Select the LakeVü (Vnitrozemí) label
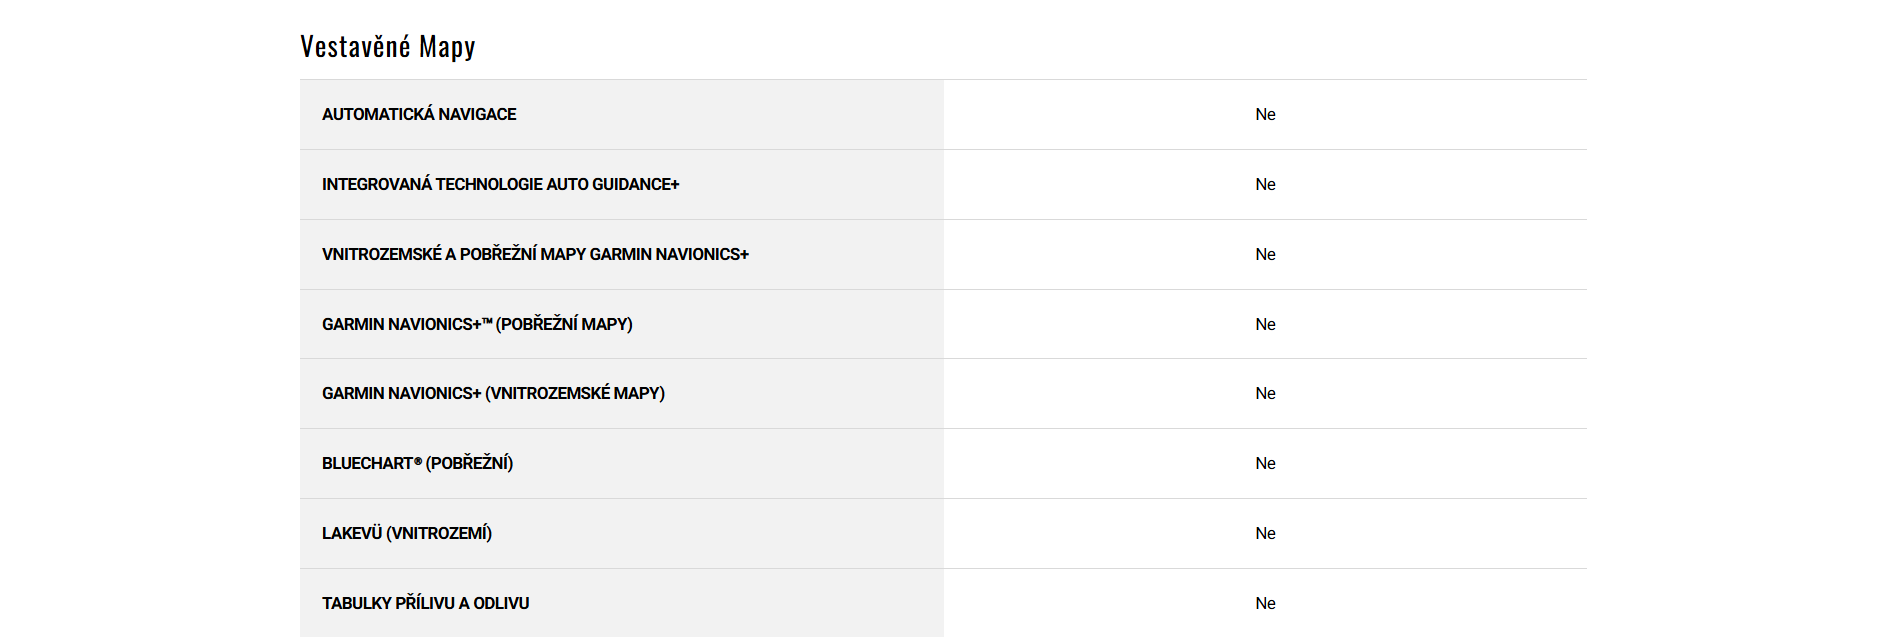The image size is (1889, 638). (407, 534)
